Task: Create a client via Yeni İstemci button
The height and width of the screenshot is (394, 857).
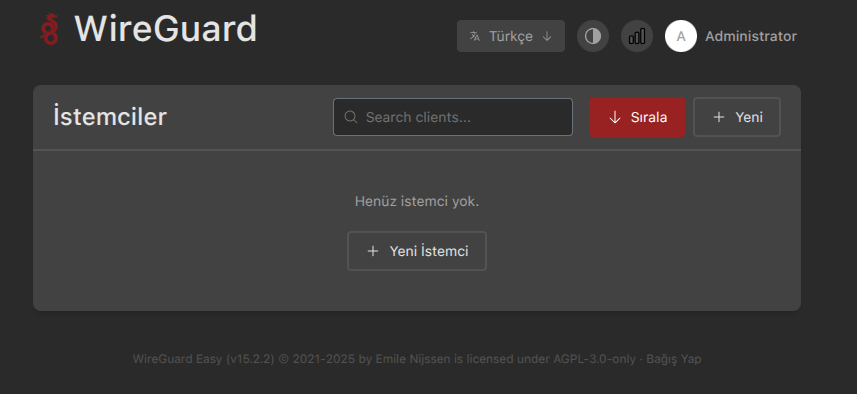Action: [x=416, y=251]
